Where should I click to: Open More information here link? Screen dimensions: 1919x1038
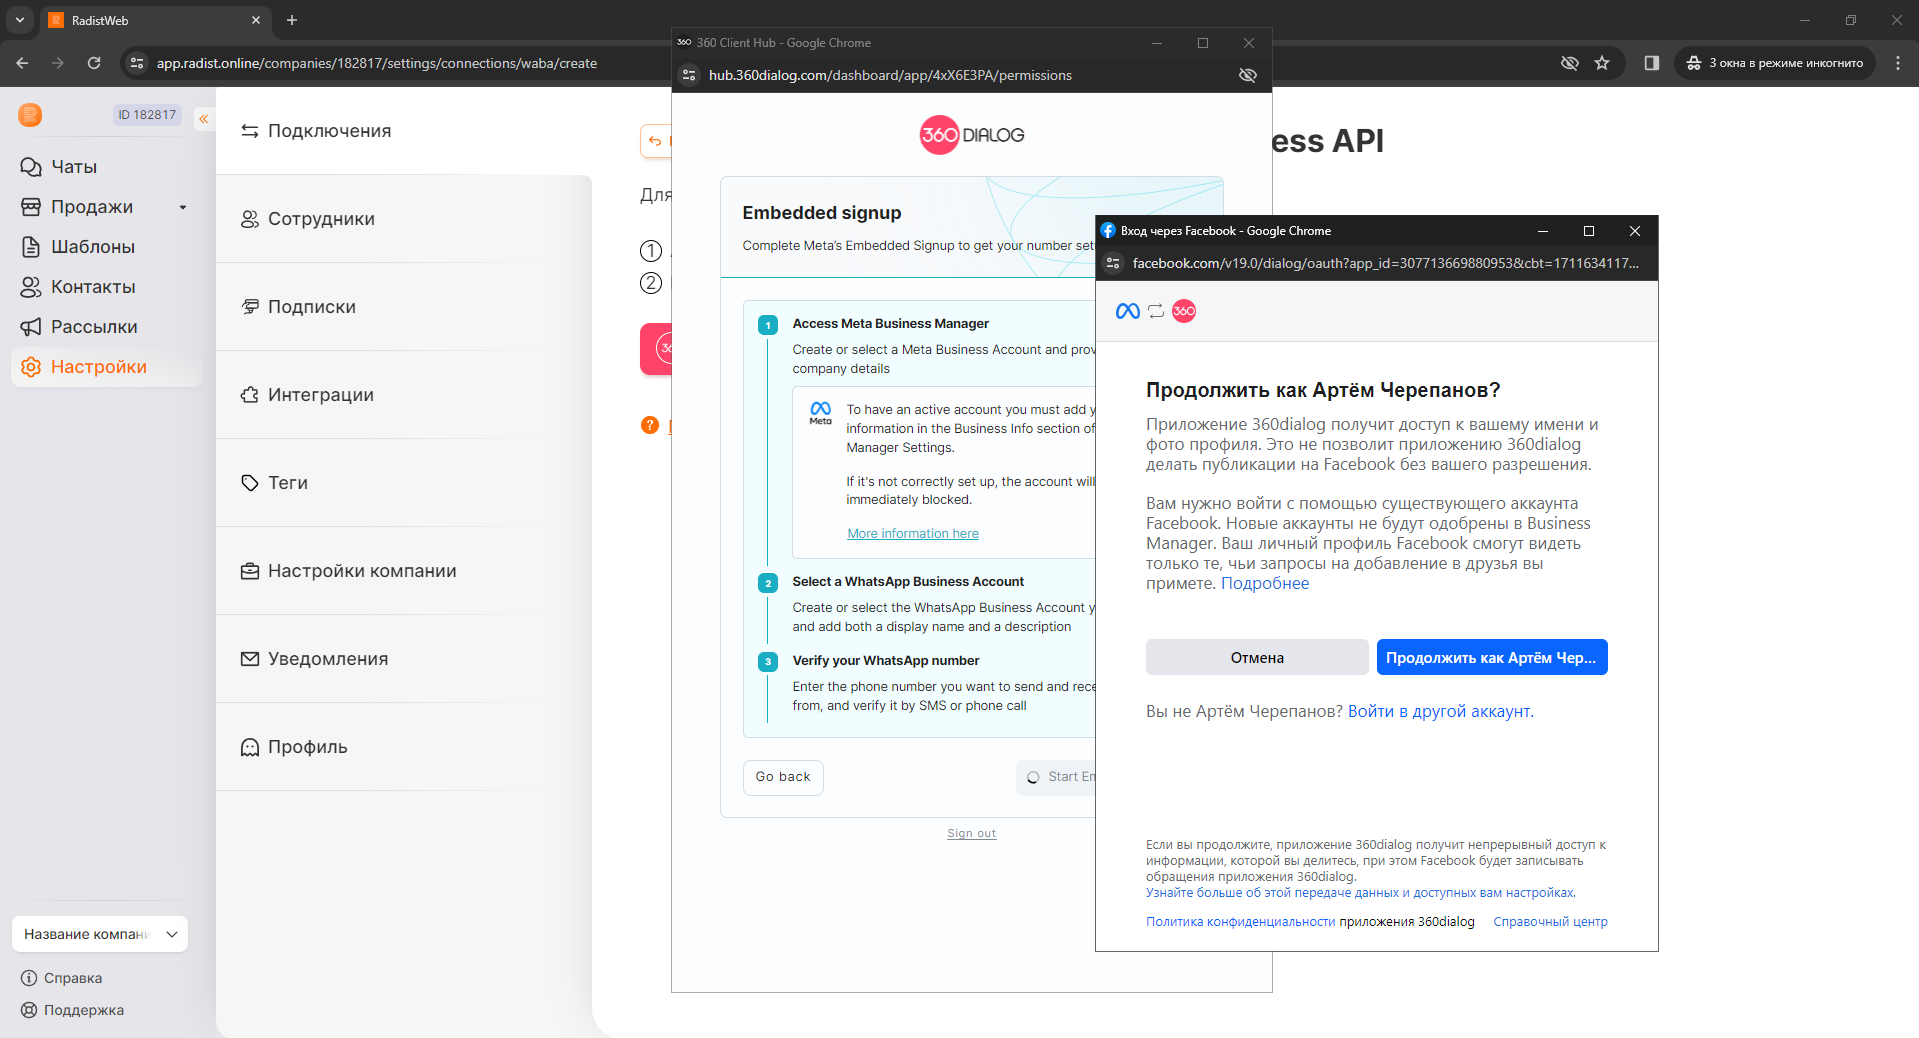coord(913,534)
